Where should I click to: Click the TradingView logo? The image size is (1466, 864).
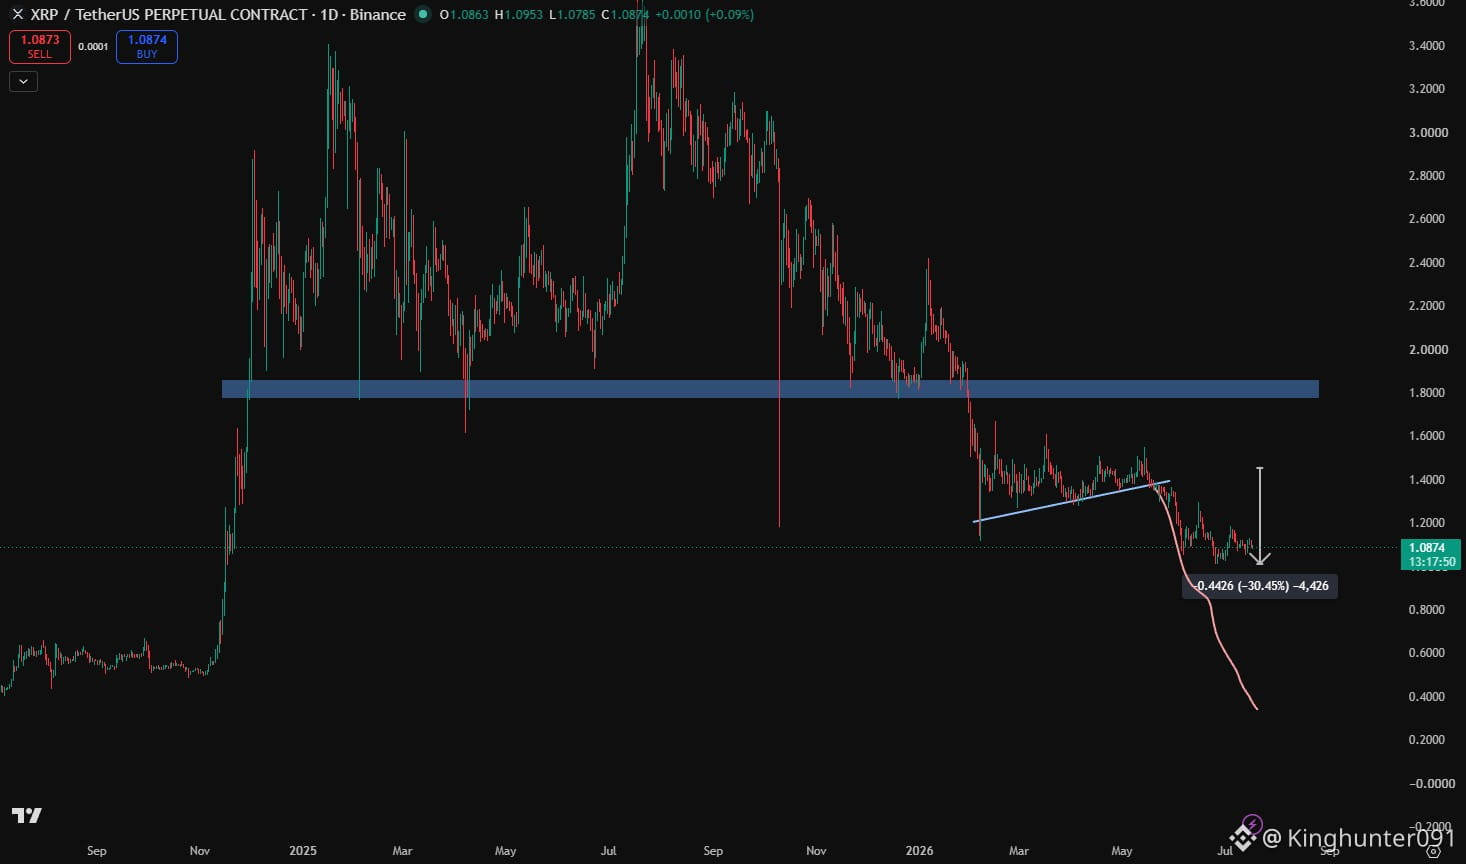click(27, 815)
